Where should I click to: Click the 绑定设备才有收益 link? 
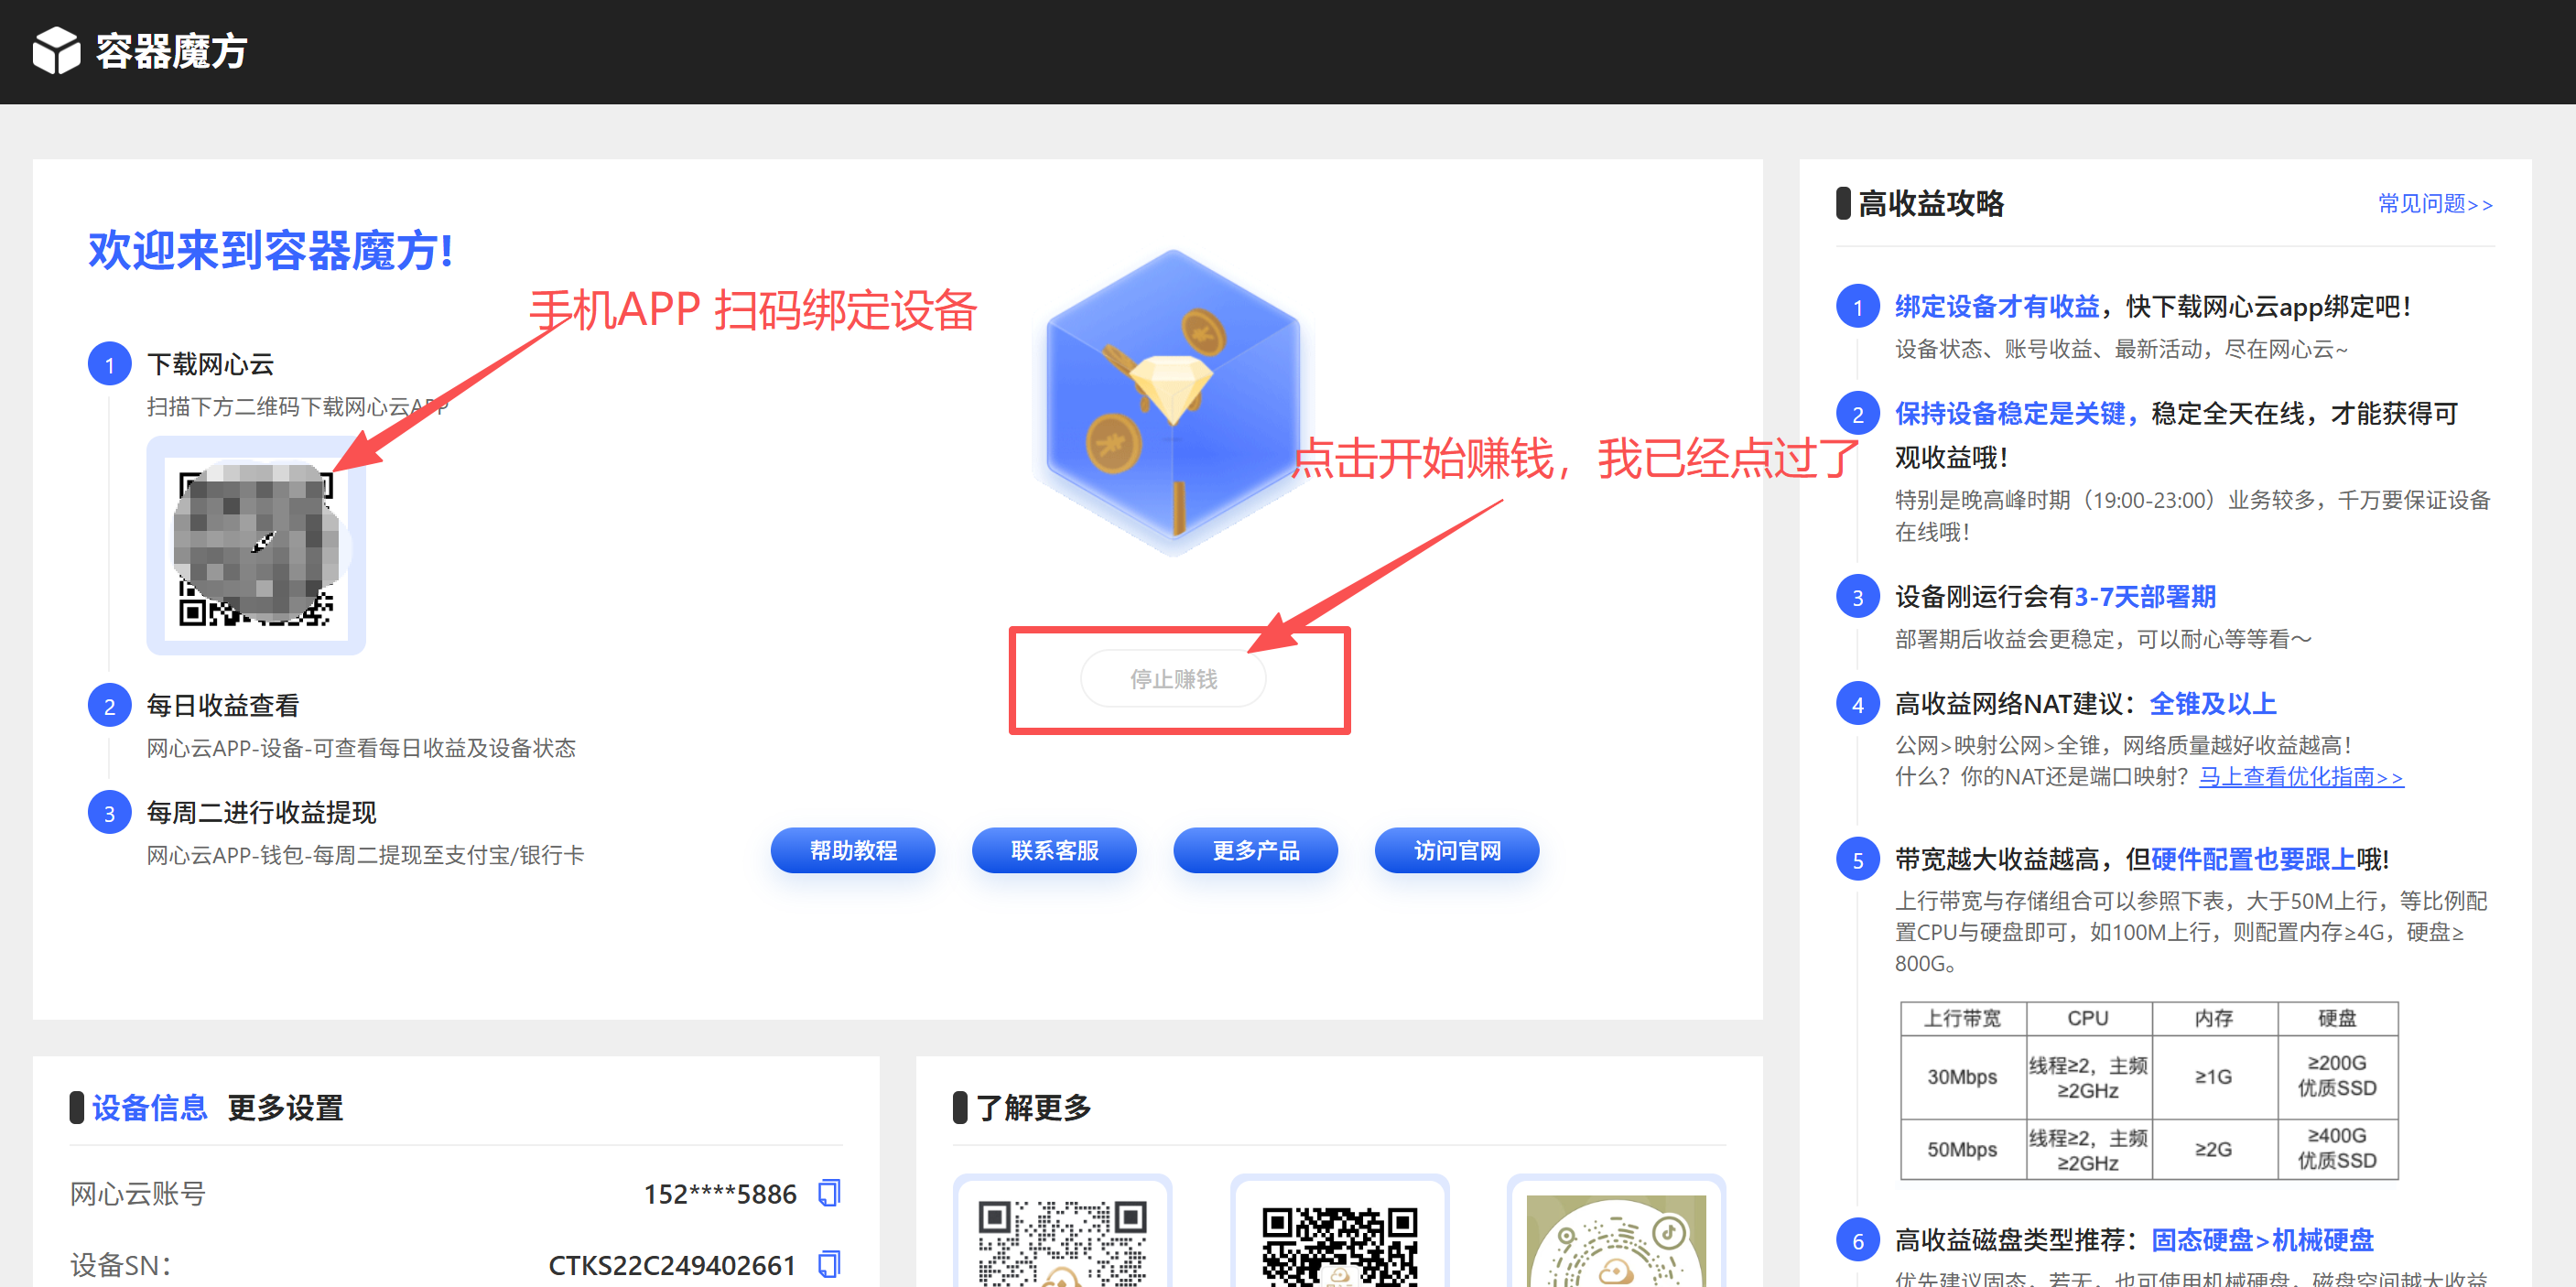click(x=1995, y=307)
